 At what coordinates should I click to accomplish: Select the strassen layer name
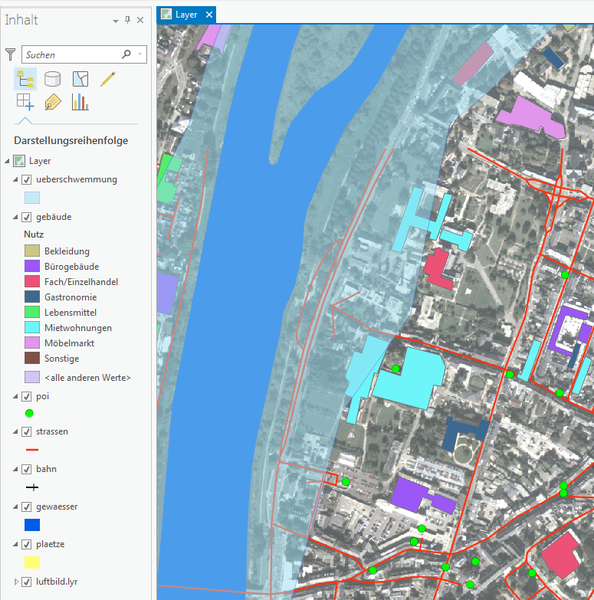point(52,432)
